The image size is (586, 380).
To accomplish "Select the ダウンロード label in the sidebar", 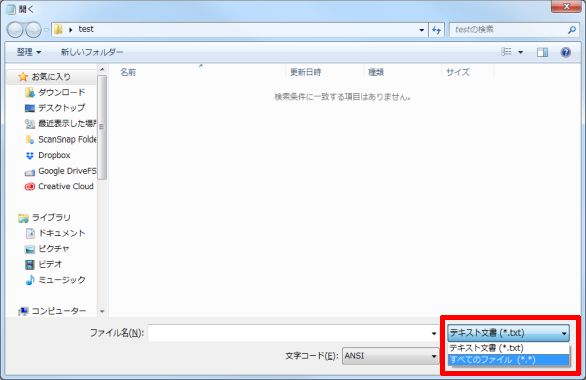I will click(x=62, y=92).
